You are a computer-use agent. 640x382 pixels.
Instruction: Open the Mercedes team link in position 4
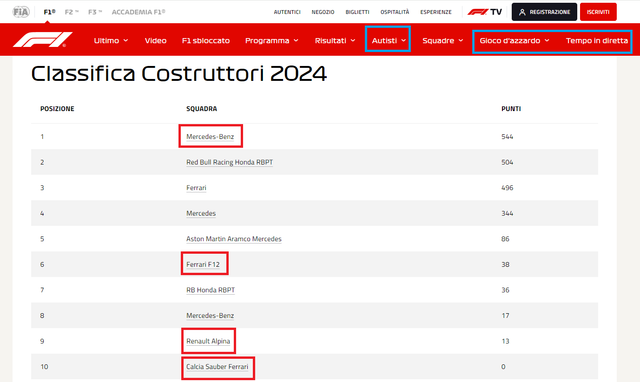coord(201,213)
